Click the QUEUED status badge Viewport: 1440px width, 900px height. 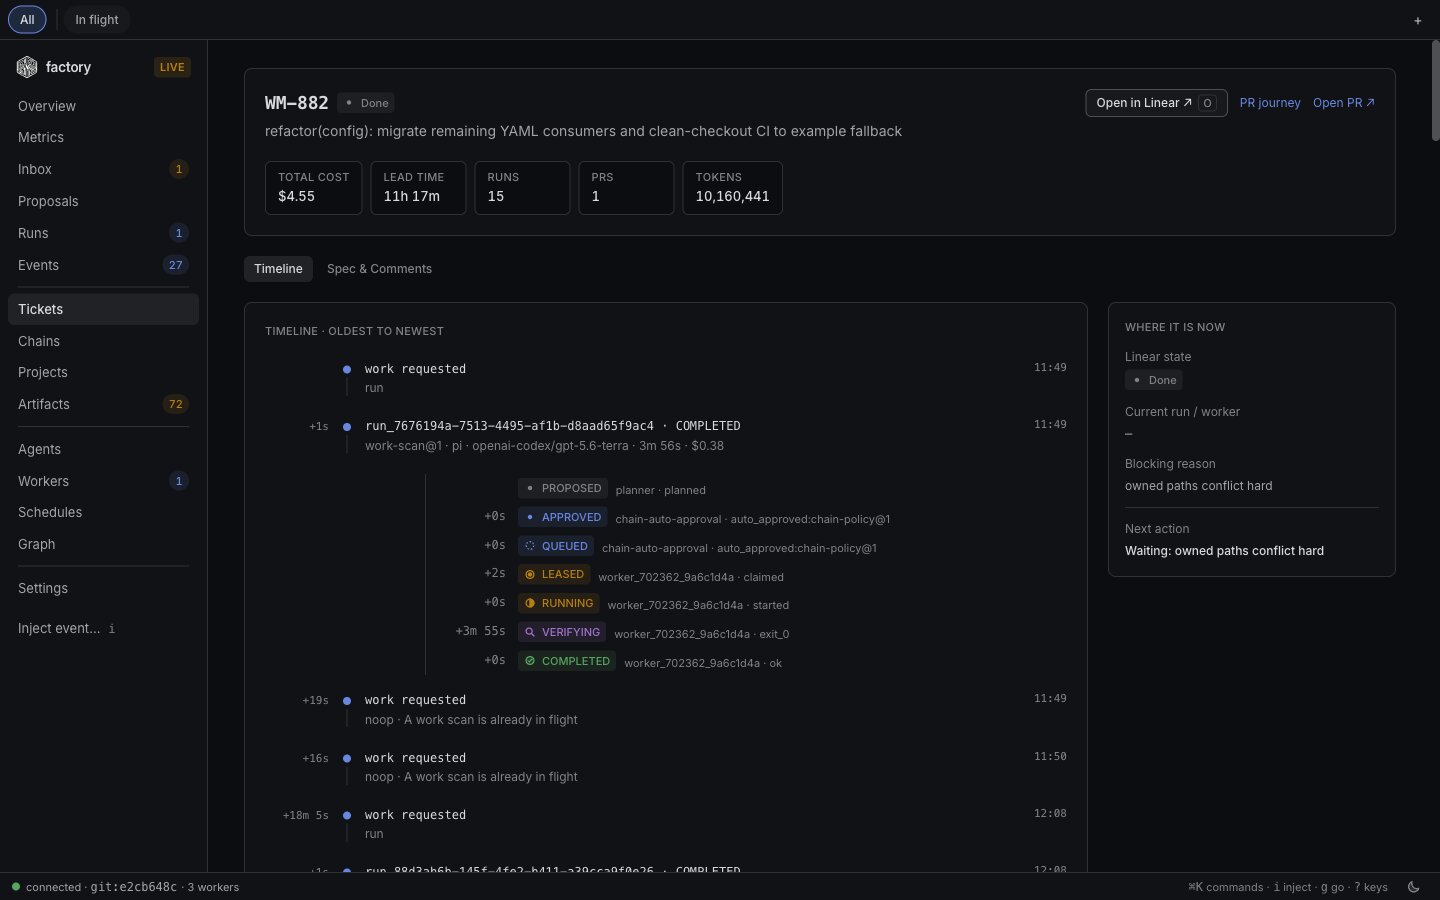(555, 546)
